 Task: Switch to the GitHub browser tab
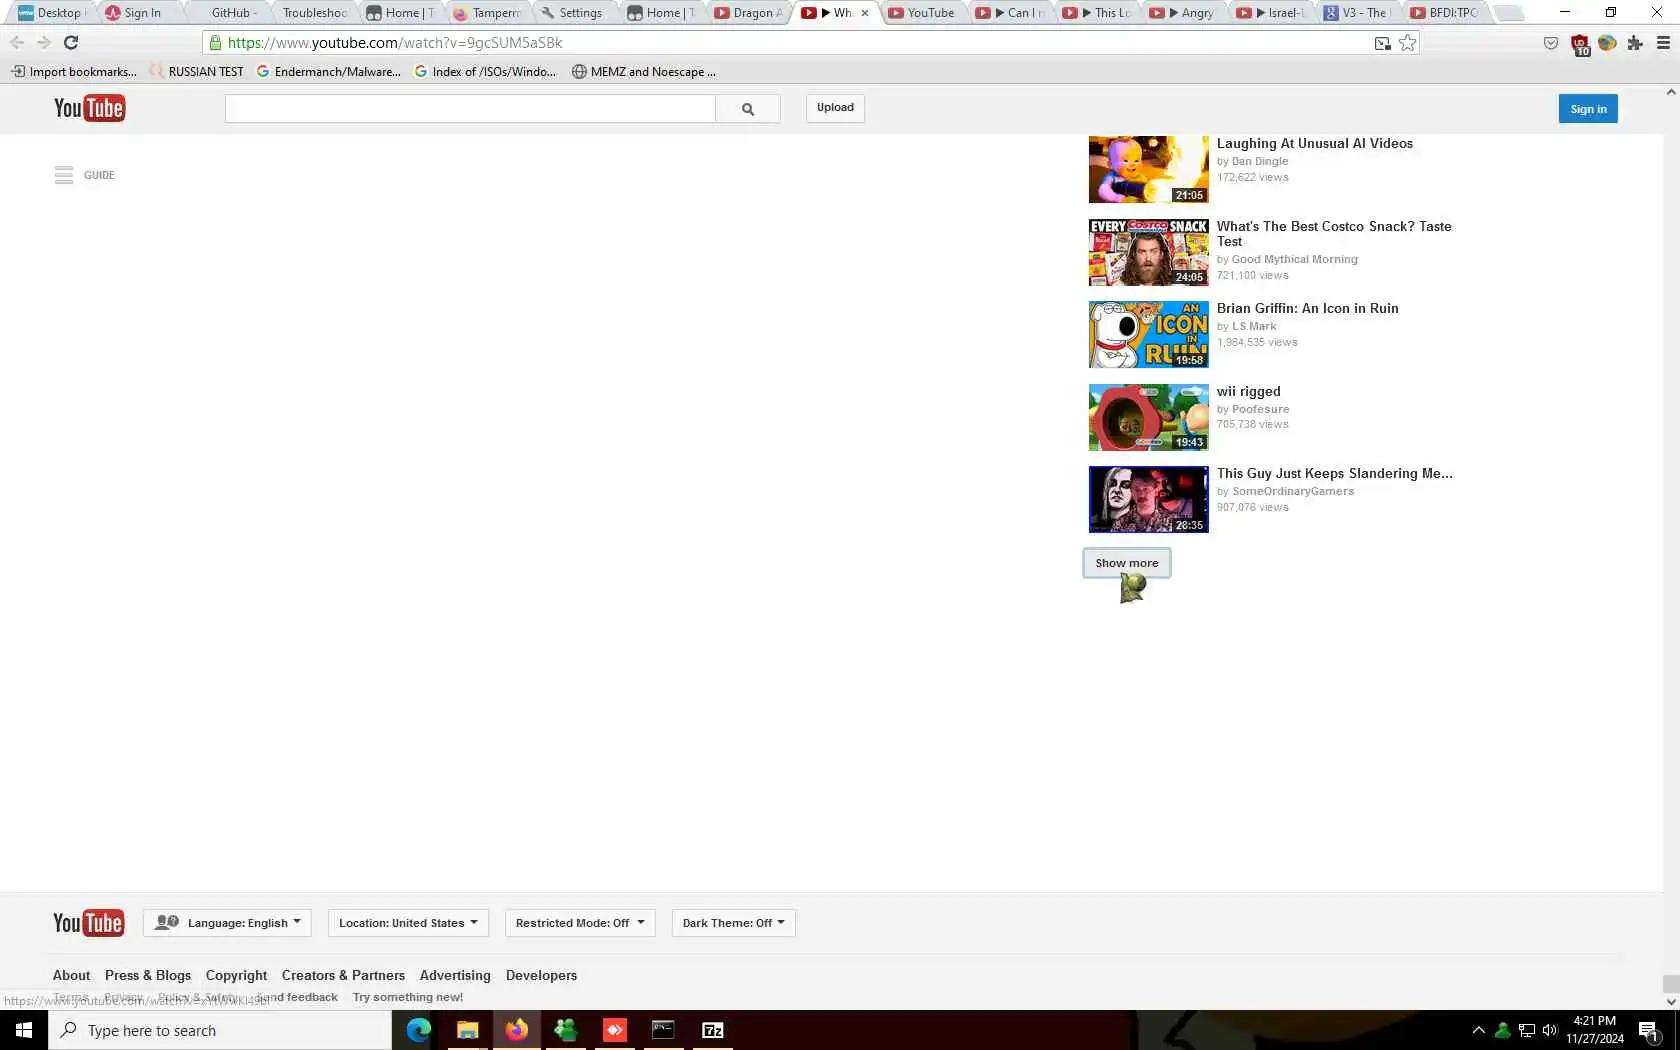tap(231, 13)
